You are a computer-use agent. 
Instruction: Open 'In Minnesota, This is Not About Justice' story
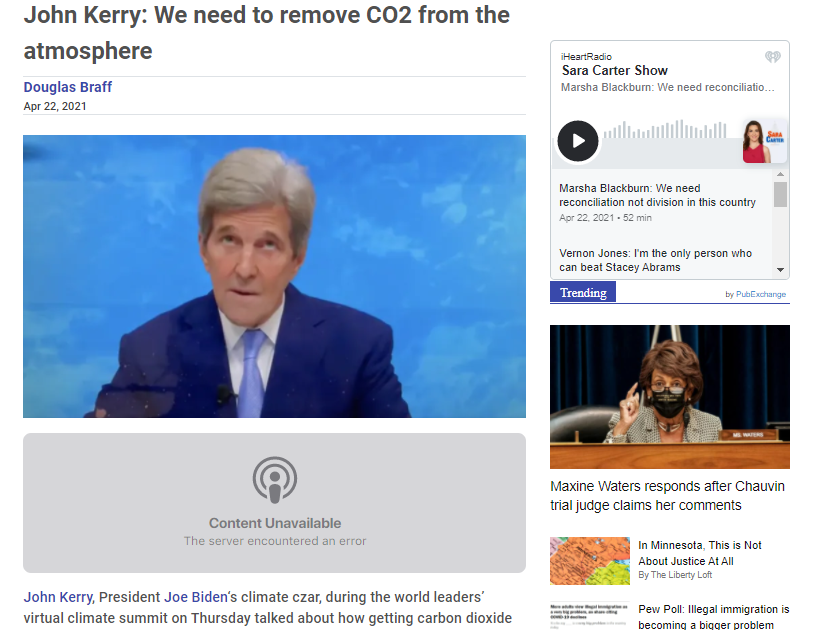coord(700,553)
